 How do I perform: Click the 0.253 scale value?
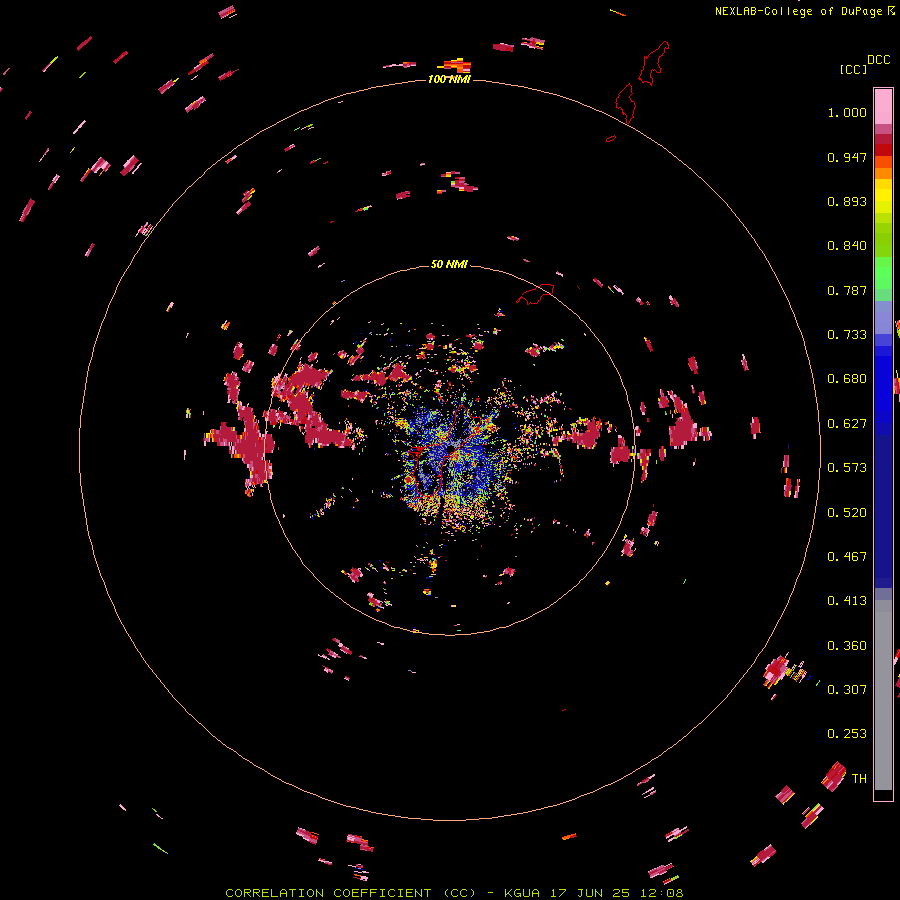coord(847,734)
